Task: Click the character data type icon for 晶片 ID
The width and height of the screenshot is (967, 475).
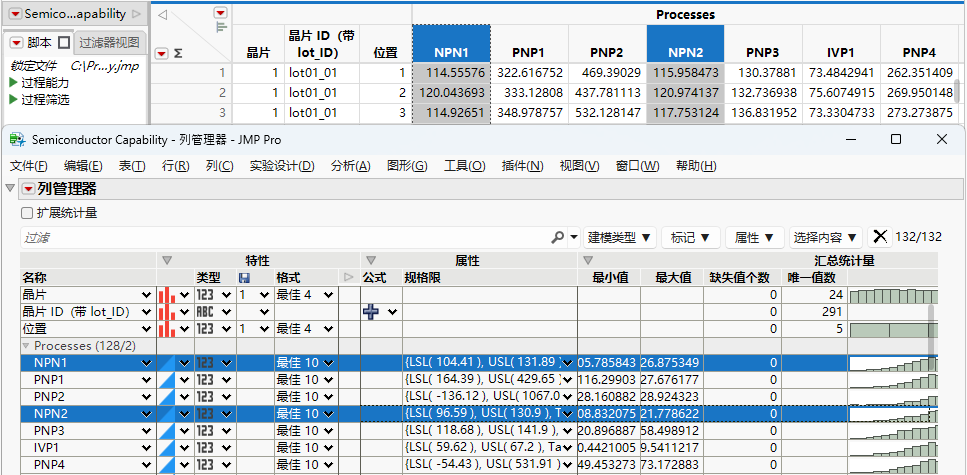Action: tap(205, 312)
